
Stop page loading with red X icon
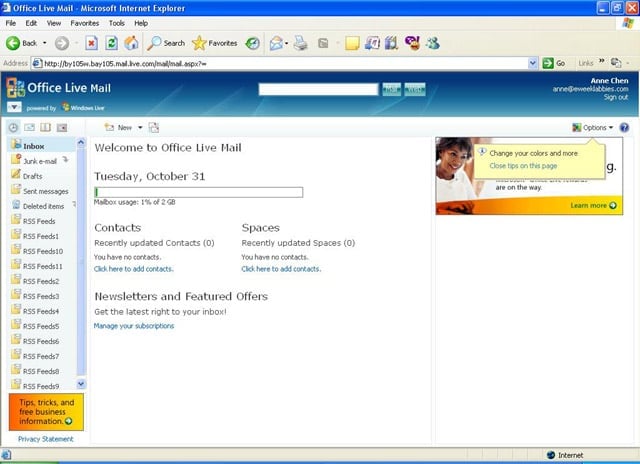(x=91, y=43)
